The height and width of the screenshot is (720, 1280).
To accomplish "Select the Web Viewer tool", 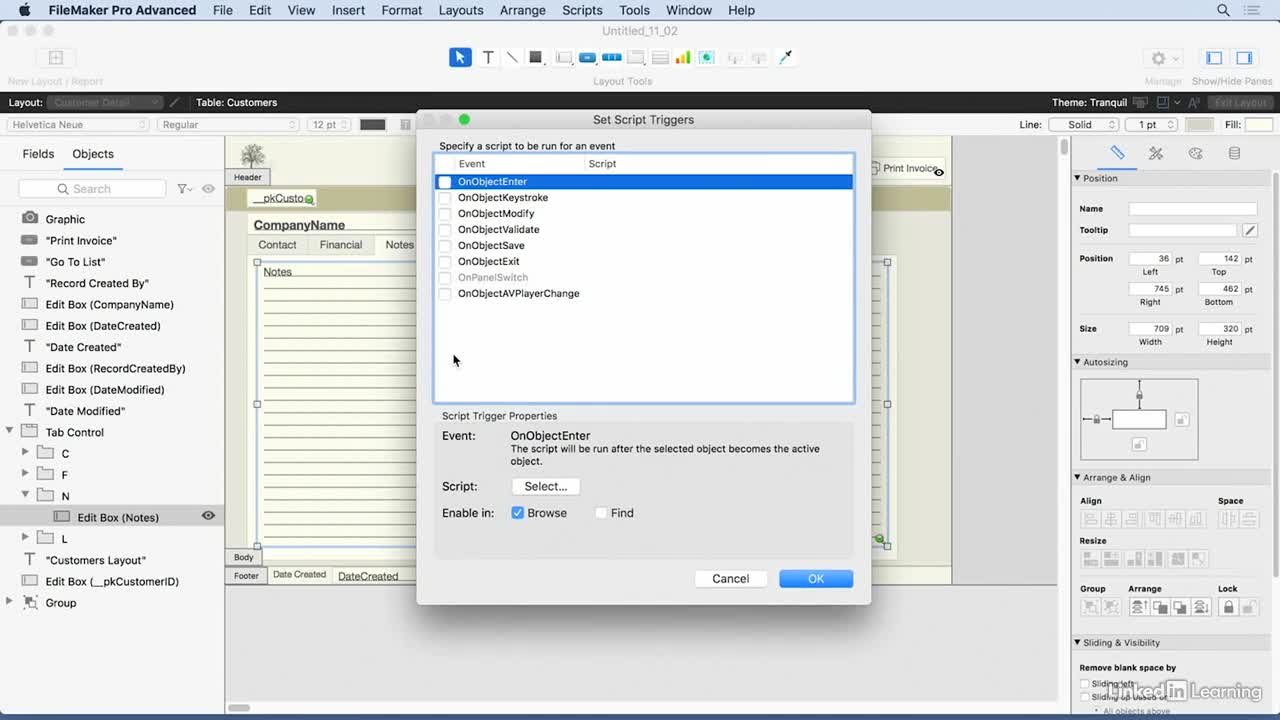I will coord(707,58).
